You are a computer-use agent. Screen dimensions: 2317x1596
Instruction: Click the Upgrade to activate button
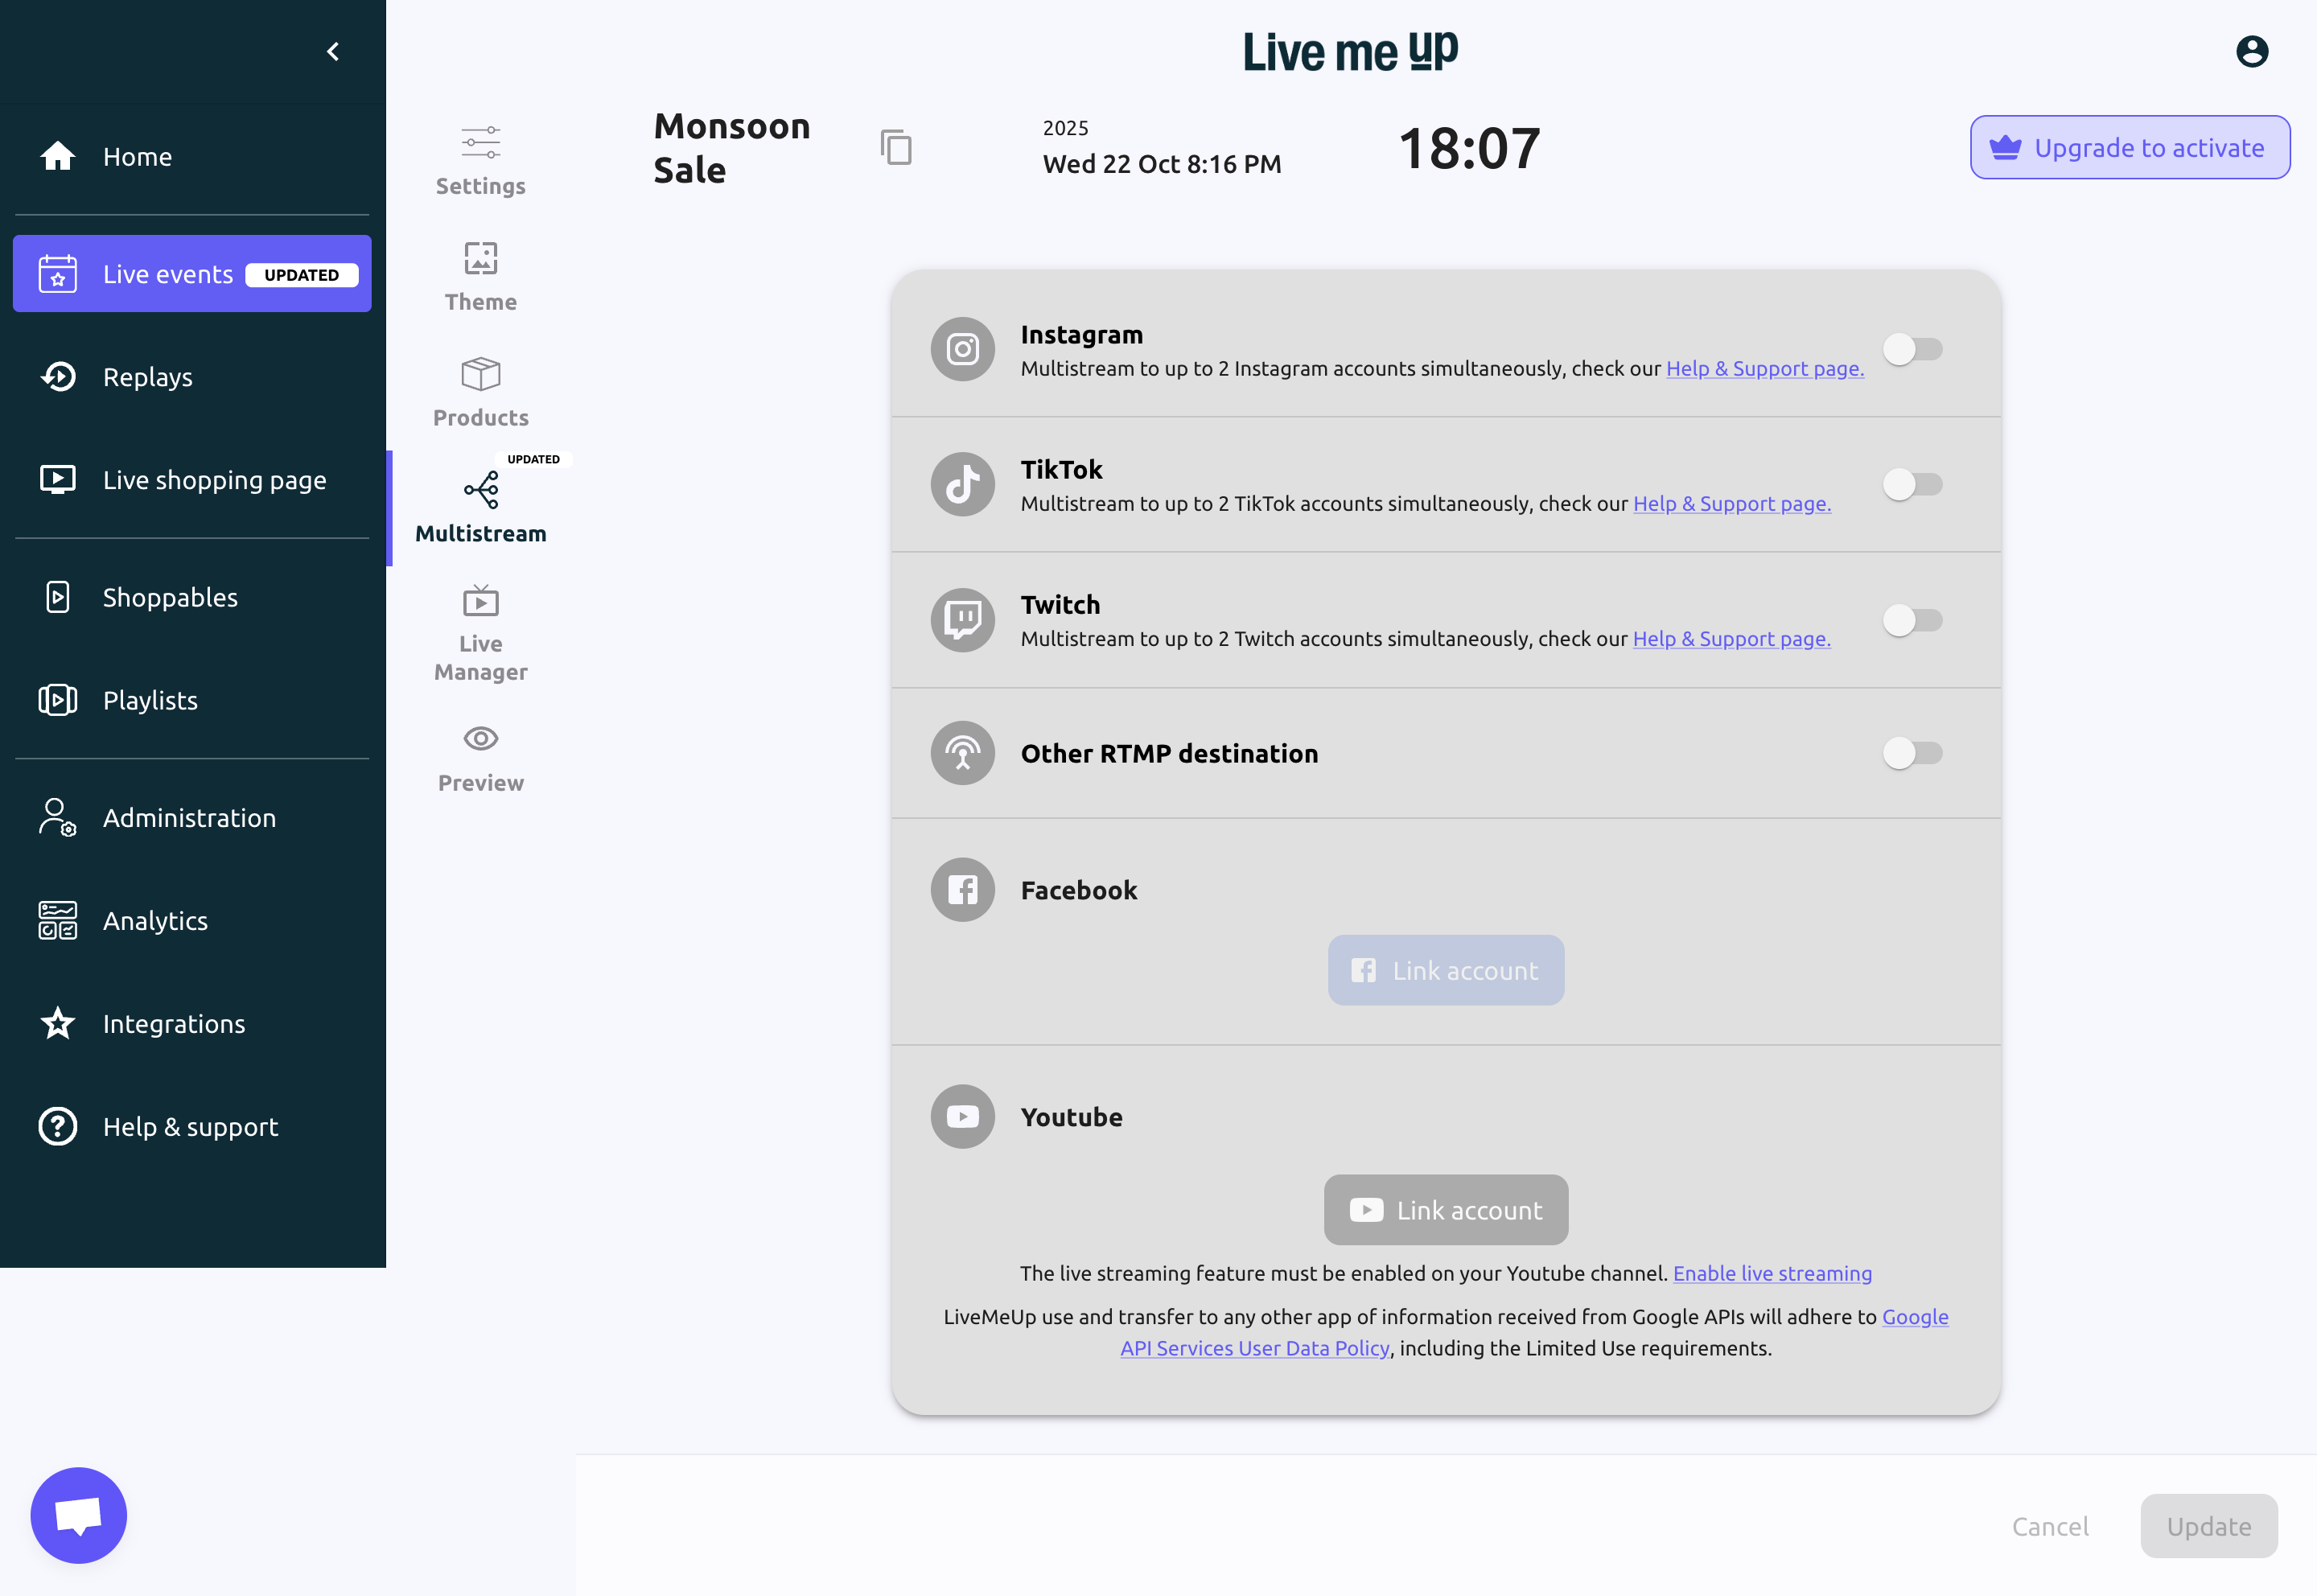[x=2129, y=148]
